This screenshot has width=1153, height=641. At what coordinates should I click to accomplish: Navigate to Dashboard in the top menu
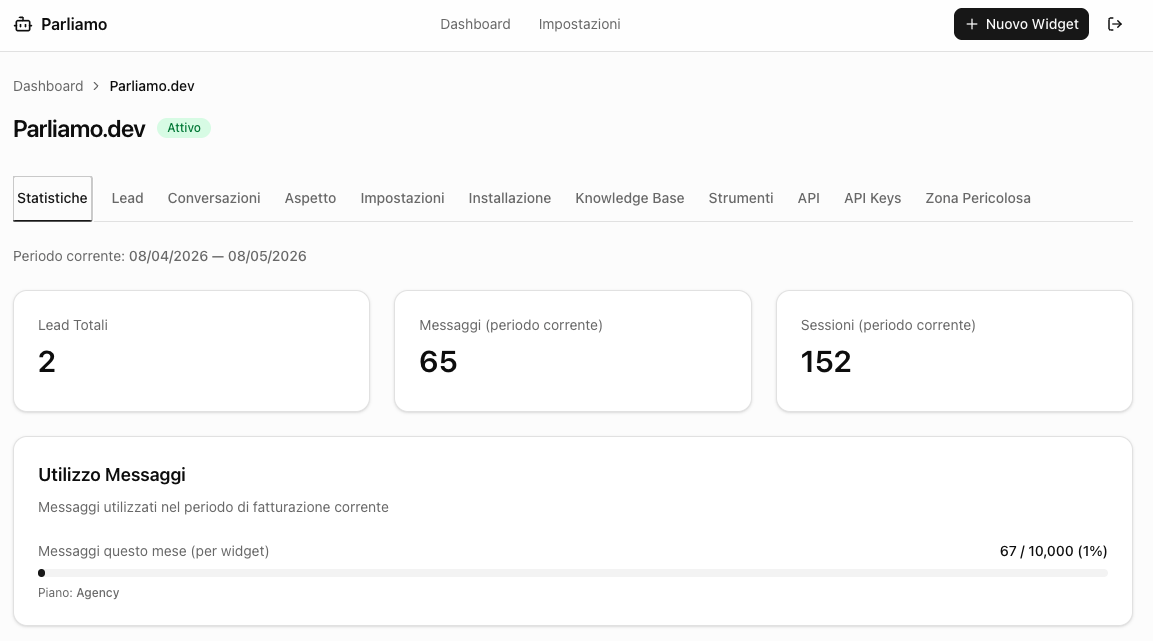475,24
